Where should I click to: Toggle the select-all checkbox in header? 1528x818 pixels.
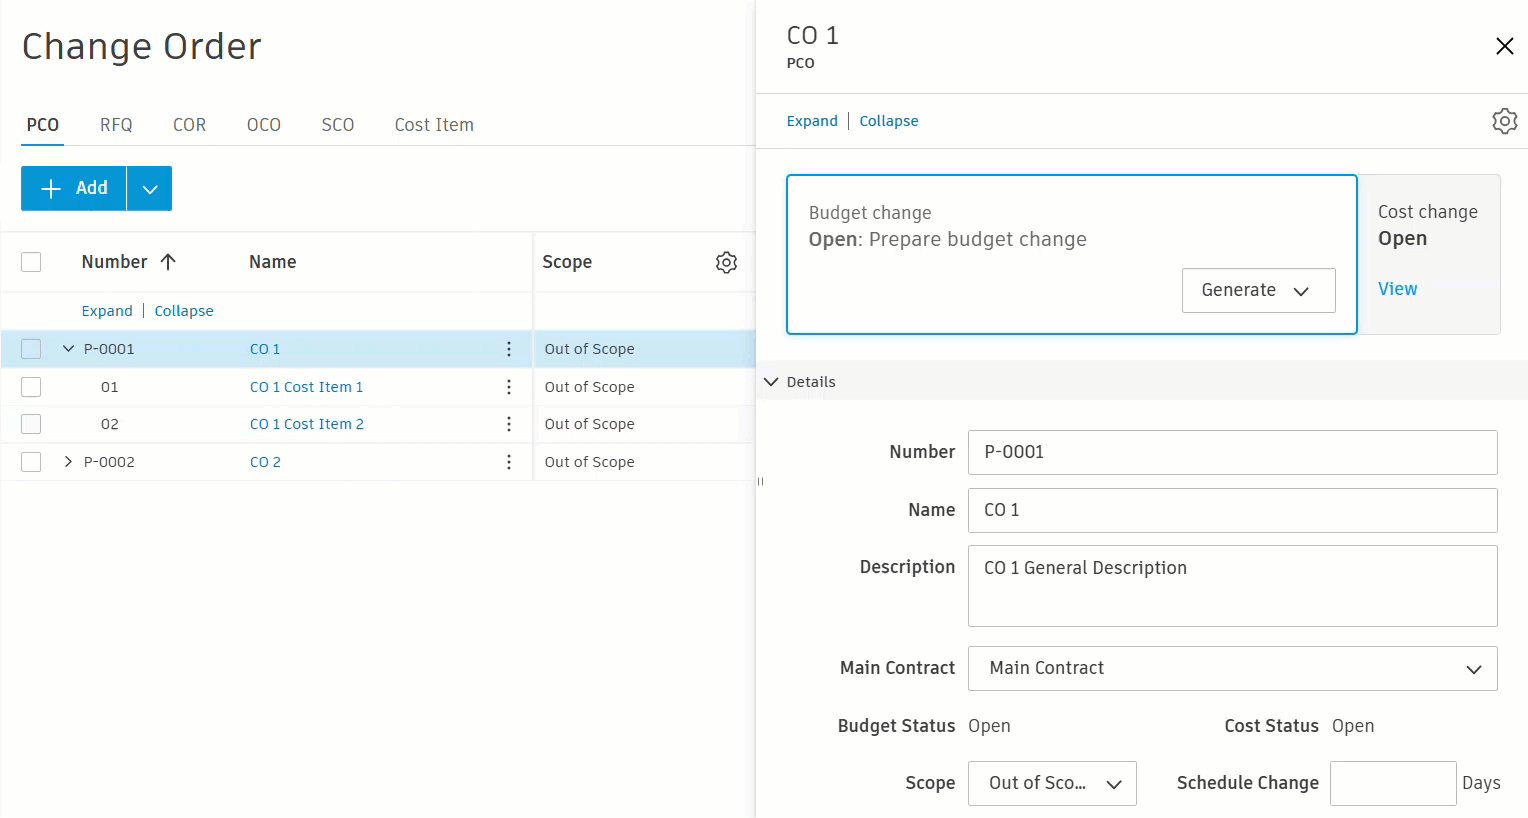coord(31,262)
